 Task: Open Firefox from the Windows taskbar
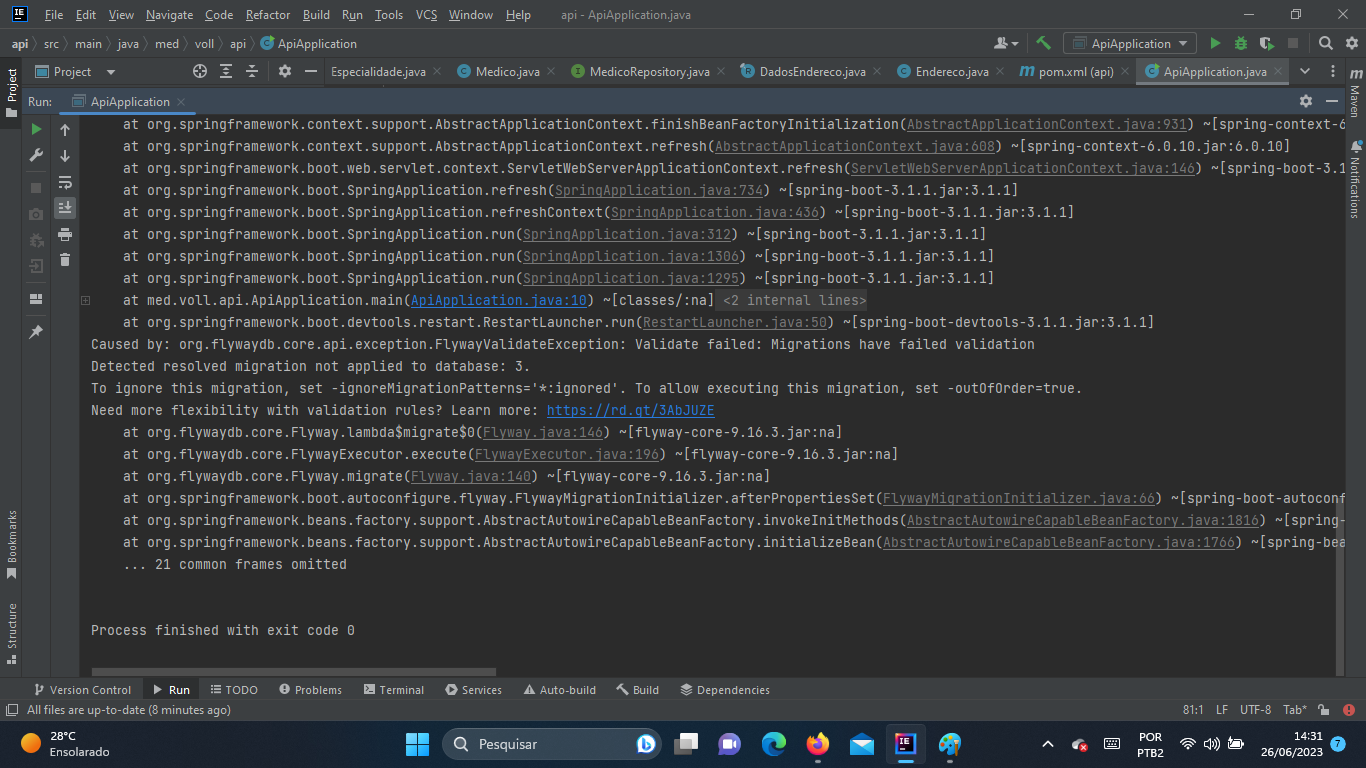point(818,744)
